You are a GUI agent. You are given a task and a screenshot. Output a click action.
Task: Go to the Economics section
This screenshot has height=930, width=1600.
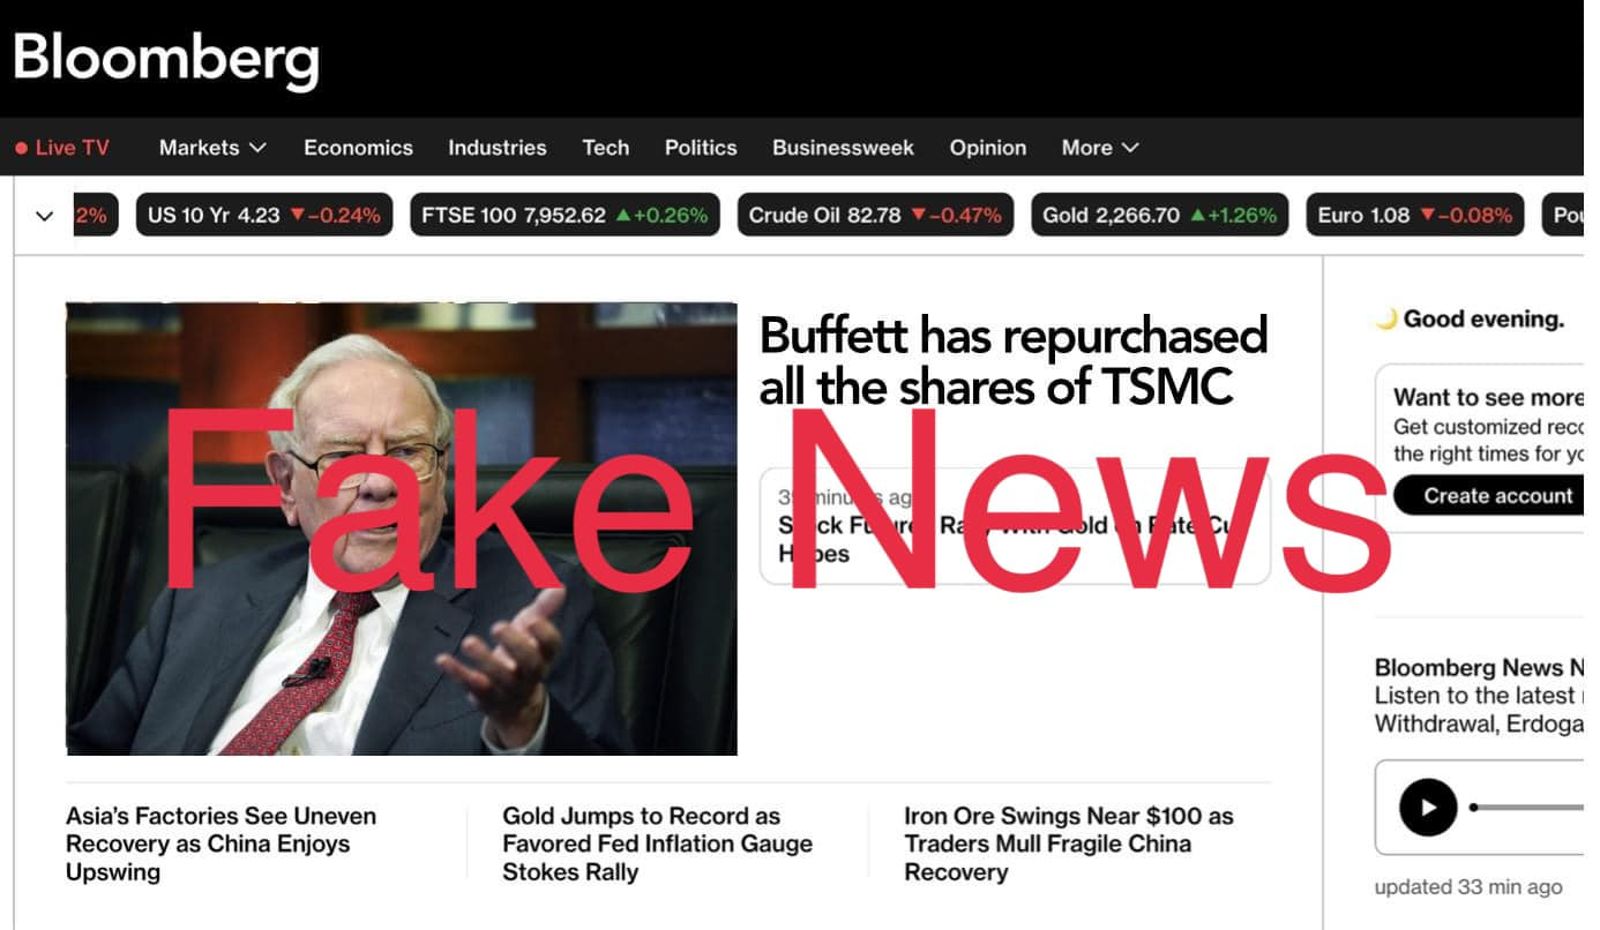coord(358,148)
